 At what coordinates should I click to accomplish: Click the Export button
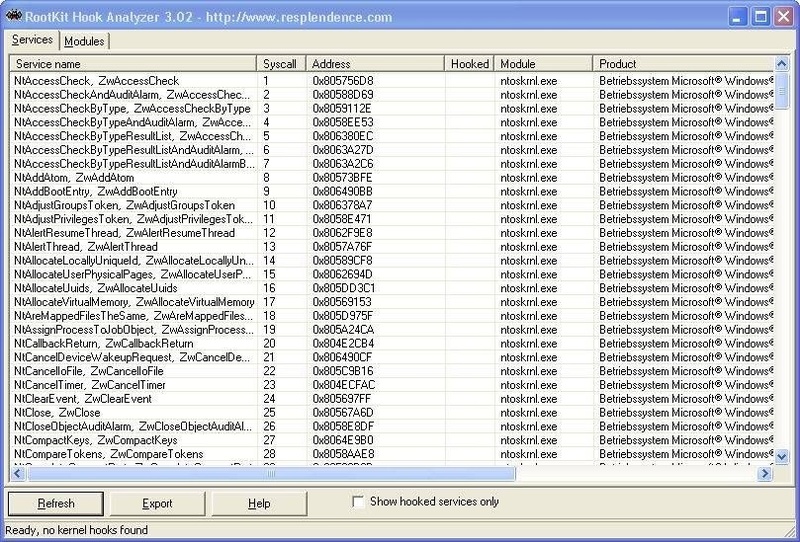(x=157, y=504)
